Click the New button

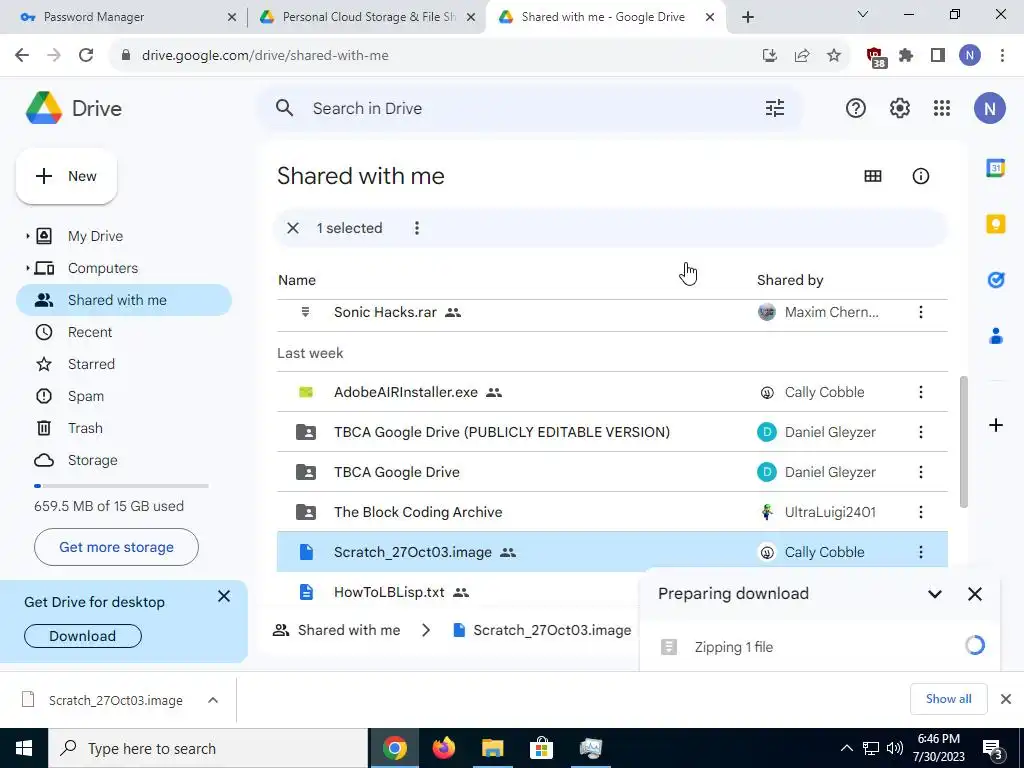tap(67, 176)
